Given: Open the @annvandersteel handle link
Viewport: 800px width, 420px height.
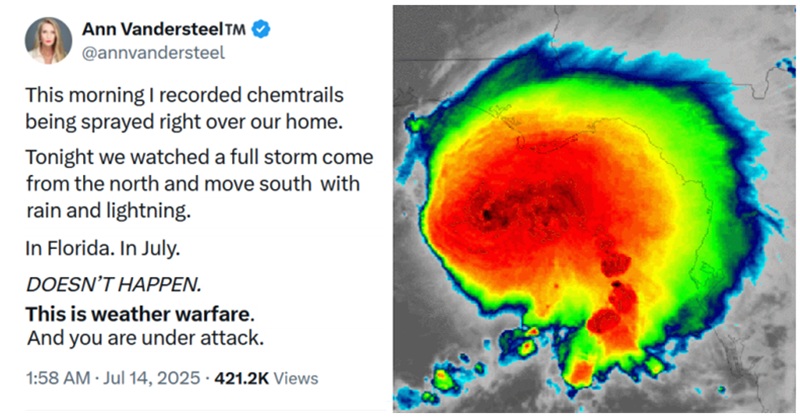Looking at the screenshot, I should (x=153, y=53).
